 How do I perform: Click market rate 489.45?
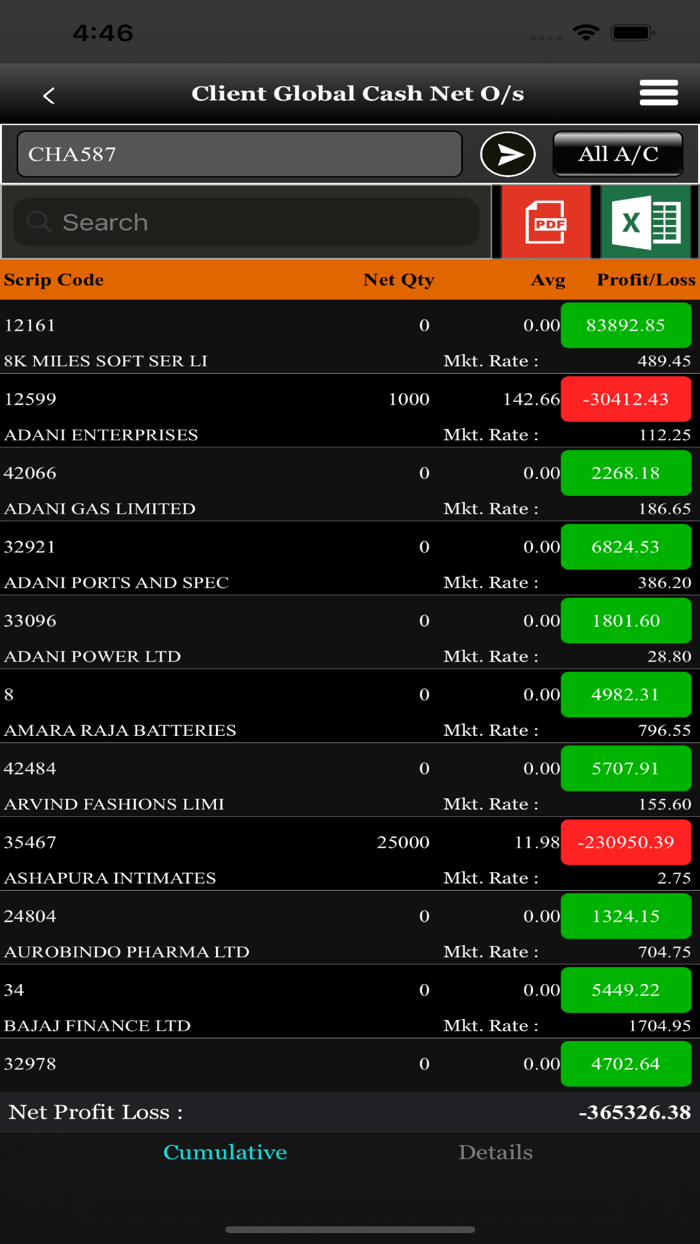tap(664, 361)
